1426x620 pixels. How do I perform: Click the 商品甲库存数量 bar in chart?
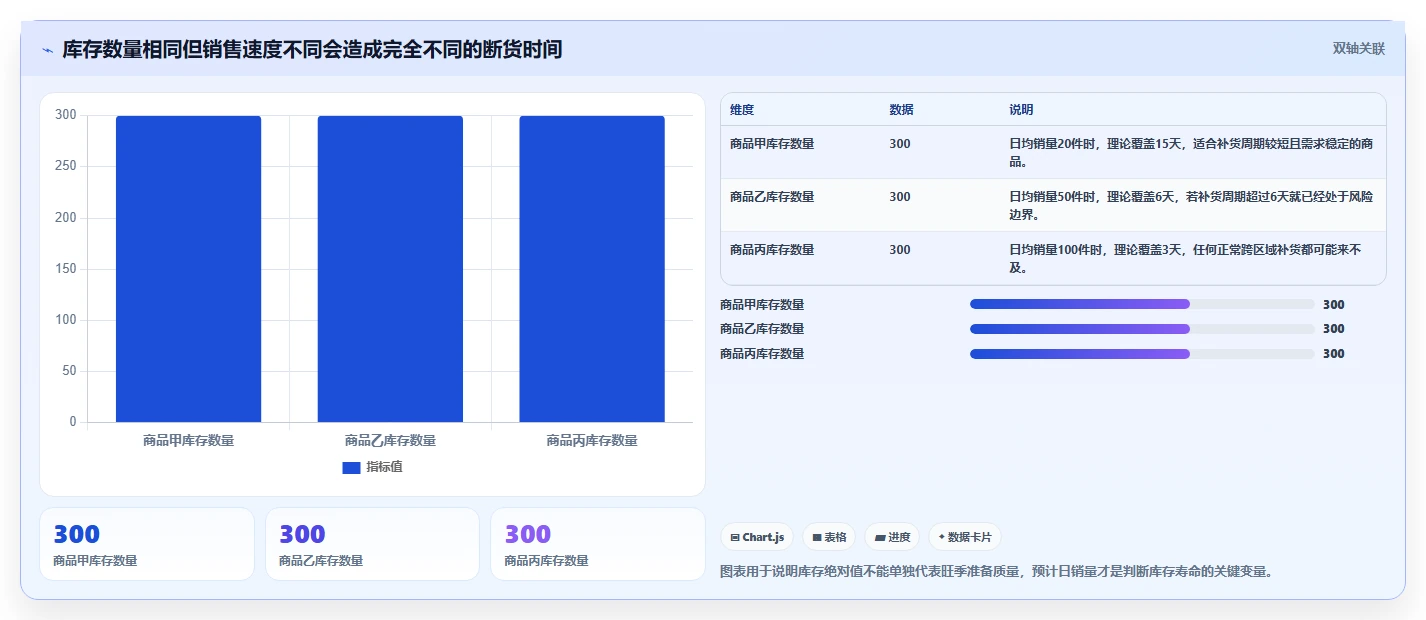188,269
